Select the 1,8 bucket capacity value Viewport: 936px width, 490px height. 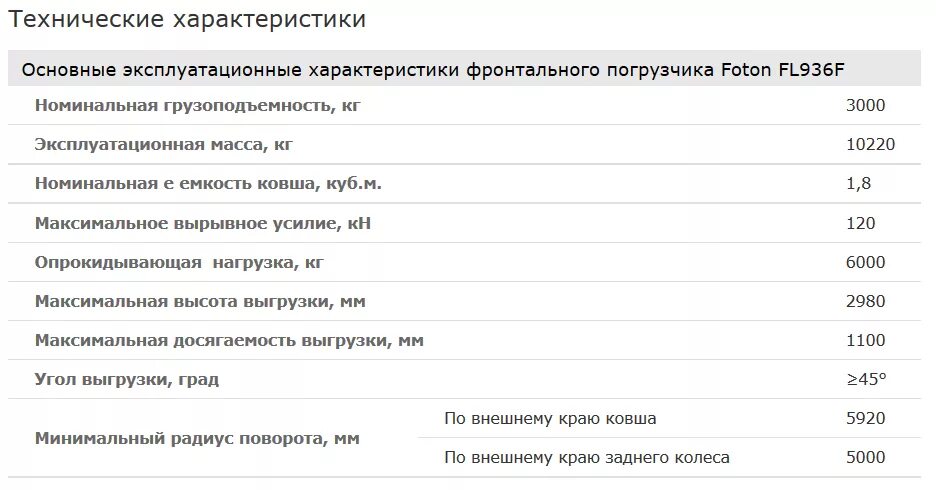coord(858,183)
